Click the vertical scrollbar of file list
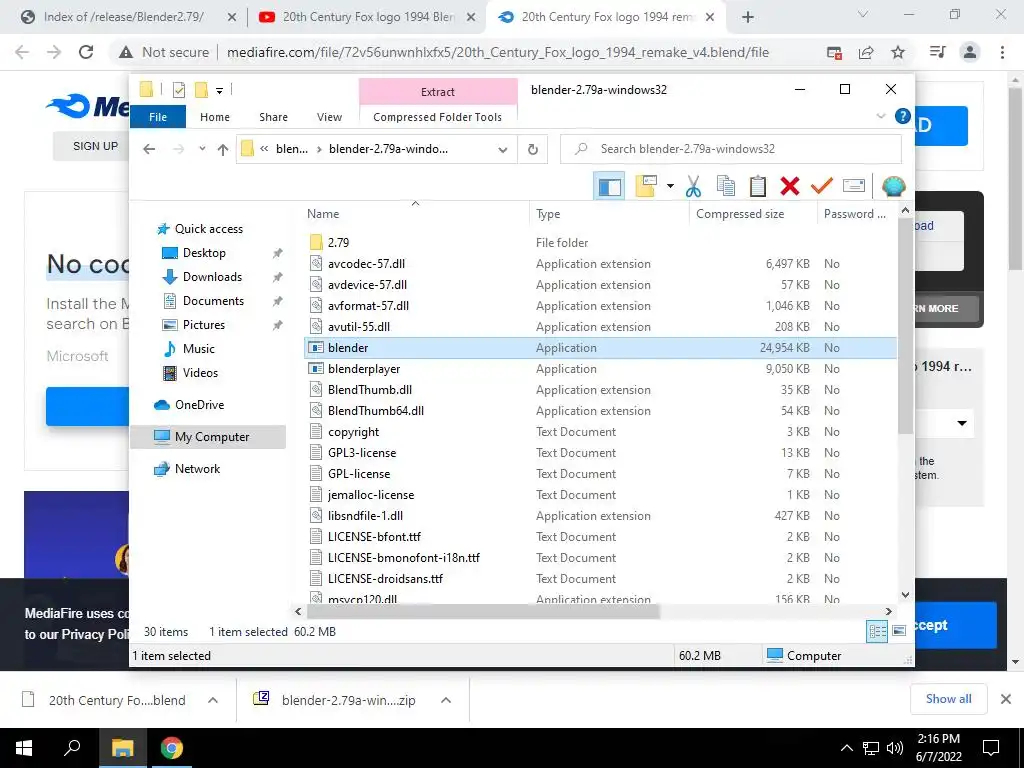 (x=905, y=327)
